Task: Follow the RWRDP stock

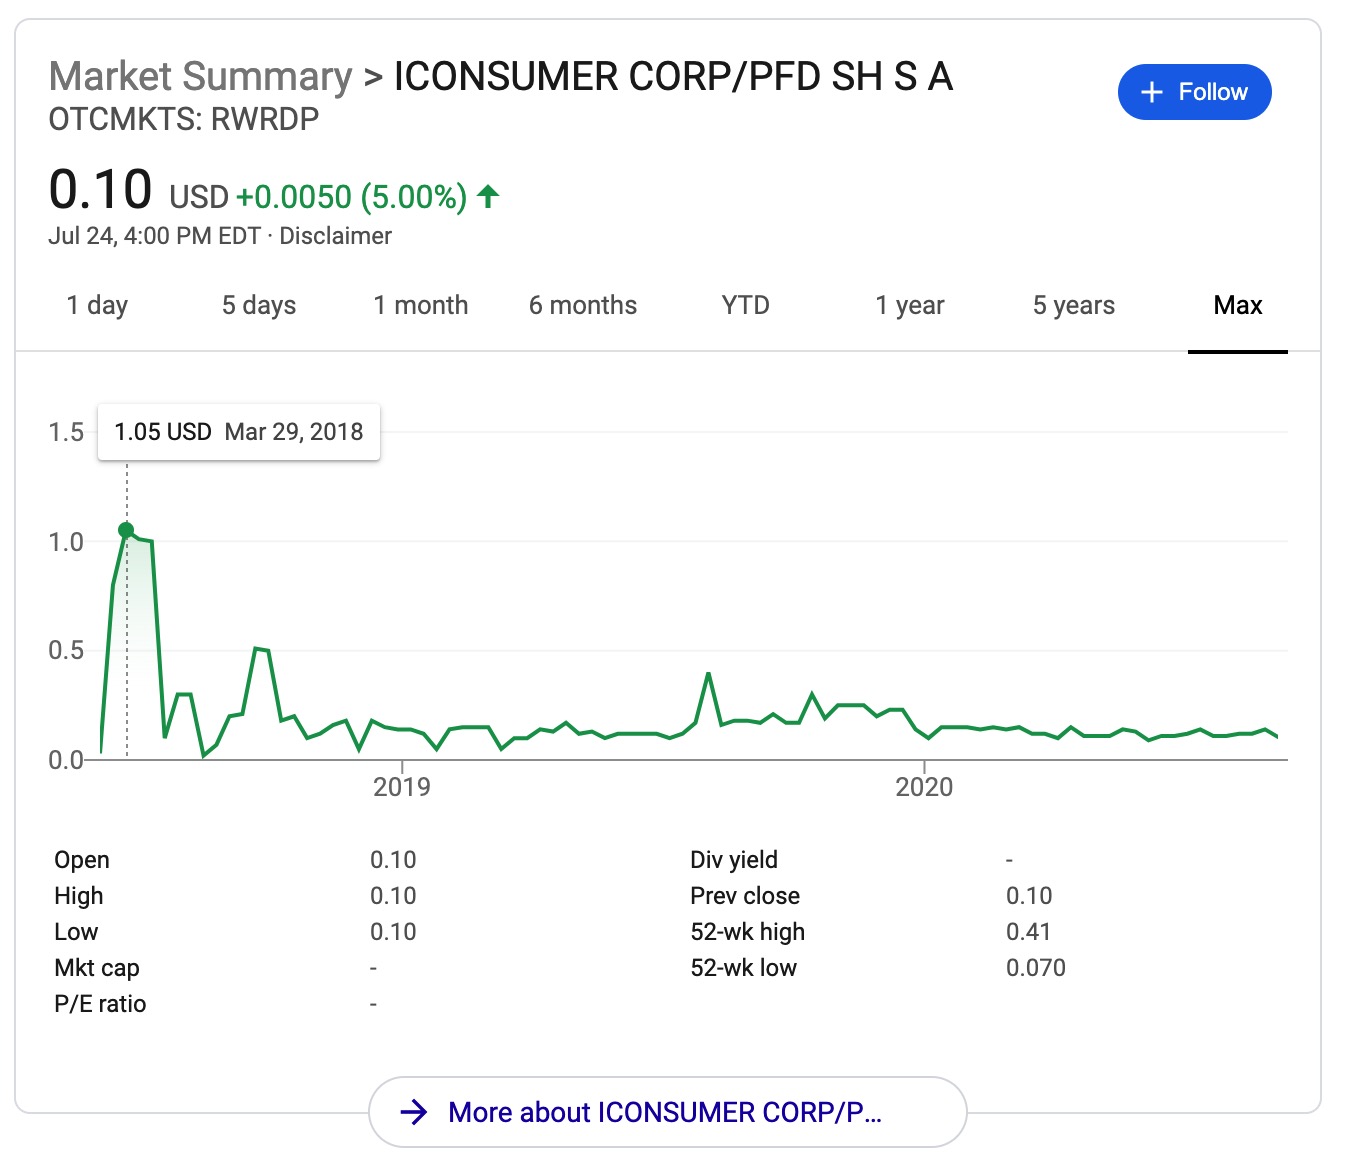Action: (x=1194, y=92)
